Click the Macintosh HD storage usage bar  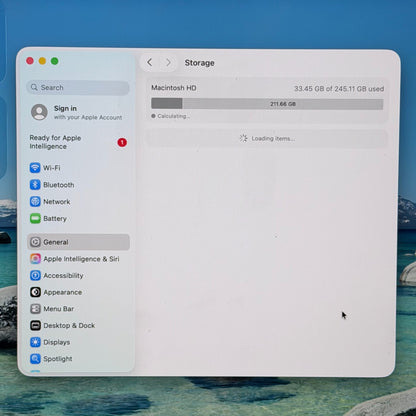point(267,104)
